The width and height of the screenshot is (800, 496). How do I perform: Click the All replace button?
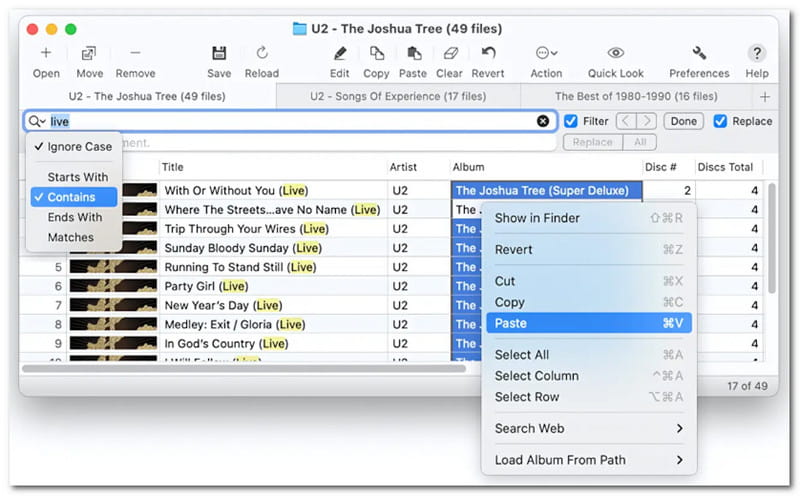[x=640, y=142]
